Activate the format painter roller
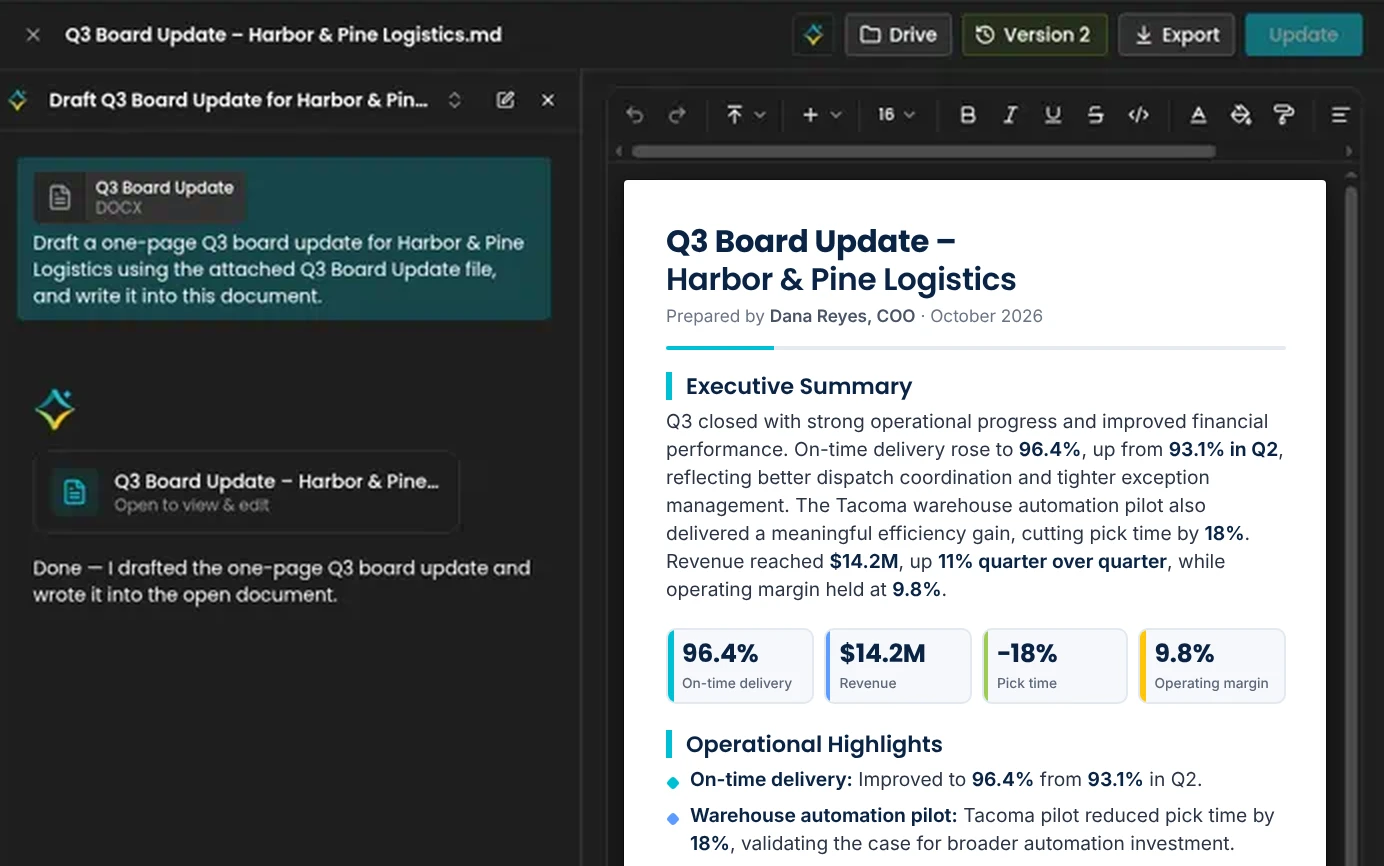The height and width of the screenshot is (866, 1384). point(1284,115)
